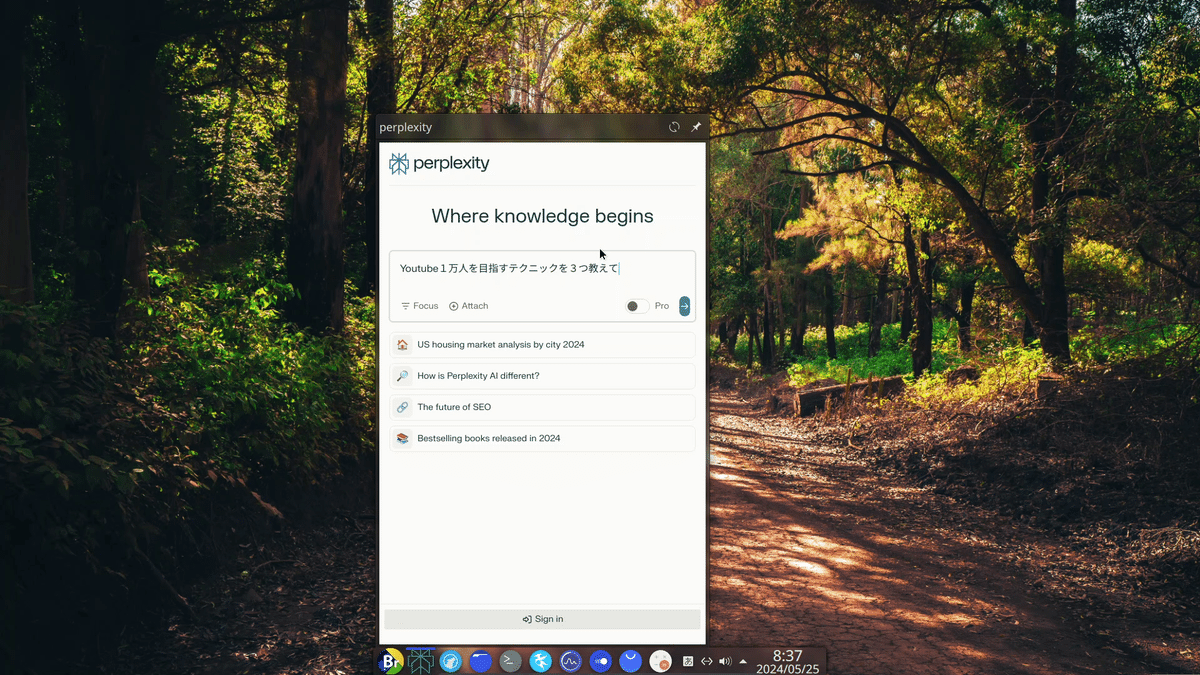Click the Sign in button
1200x675 pixels.
pos(542,619)
